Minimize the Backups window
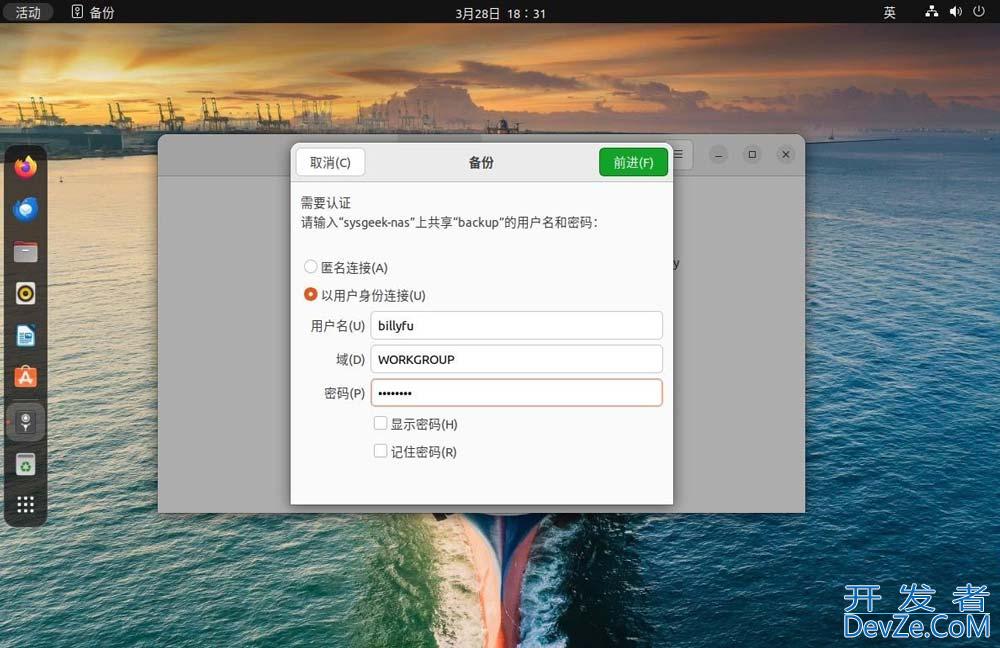 [x=719, y=154]
